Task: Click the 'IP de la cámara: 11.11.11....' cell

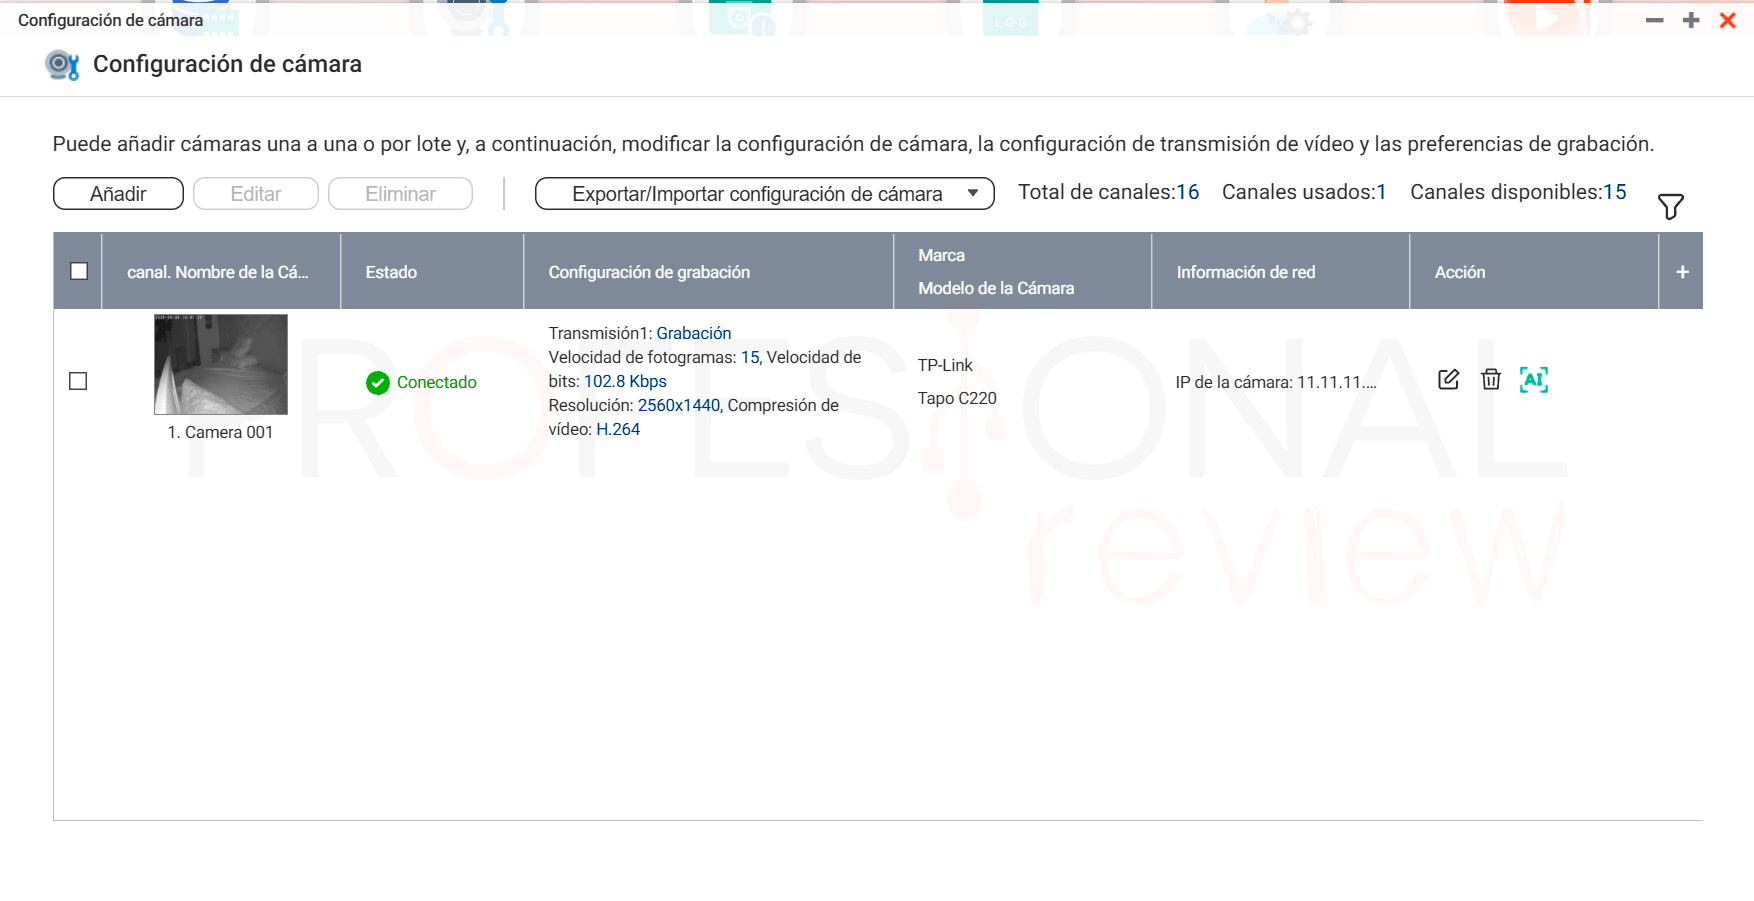Action: [1276, 382]
